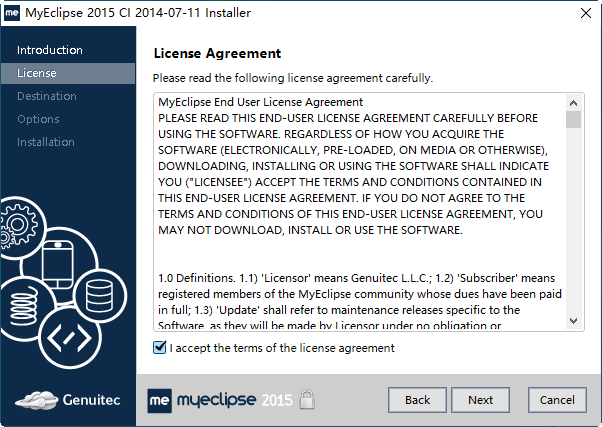Click the database cylinder icon in sidebar
The image size is (602, 427).
(98, 296)
